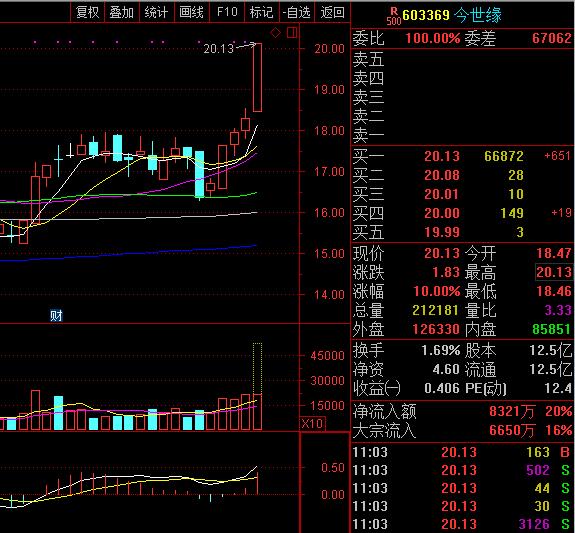Open the 叠加 overlay option
The width and height of the screenshot is (575, 533).
121,12
